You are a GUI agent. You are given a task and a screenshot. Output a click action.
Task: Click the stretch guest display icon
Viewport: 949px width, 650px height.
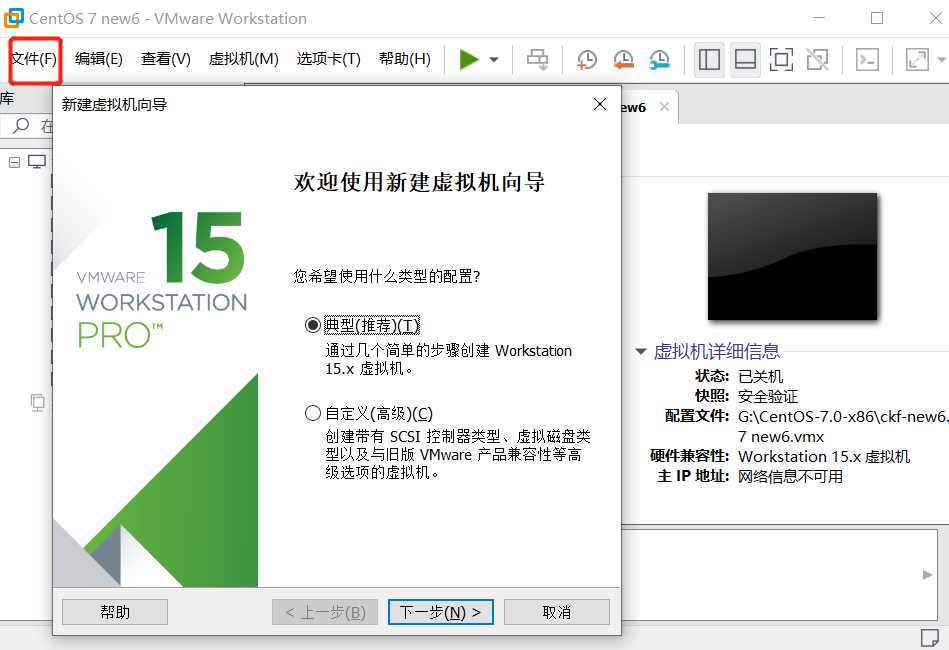tap(917, 59)
